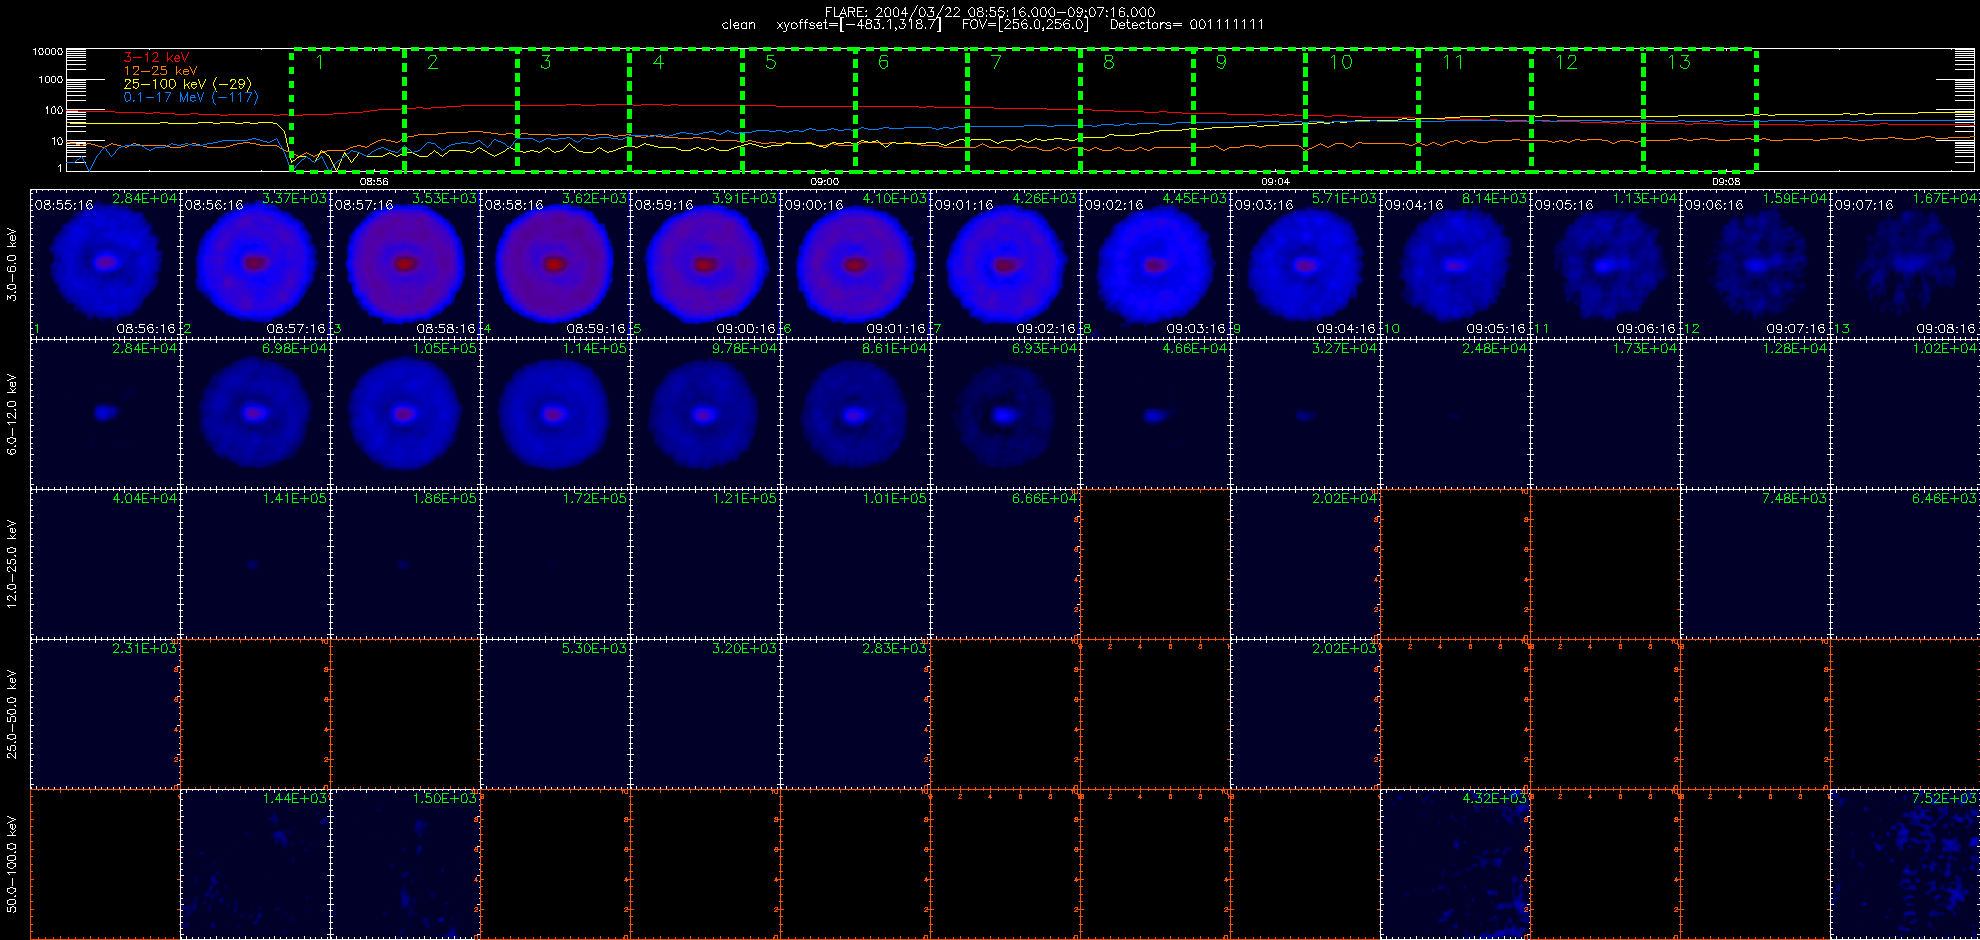This screenshot has width=1980, height=940.
Task: Select the 3-6 keV image starting 09:07:16
Action: tap(1905, 264)
